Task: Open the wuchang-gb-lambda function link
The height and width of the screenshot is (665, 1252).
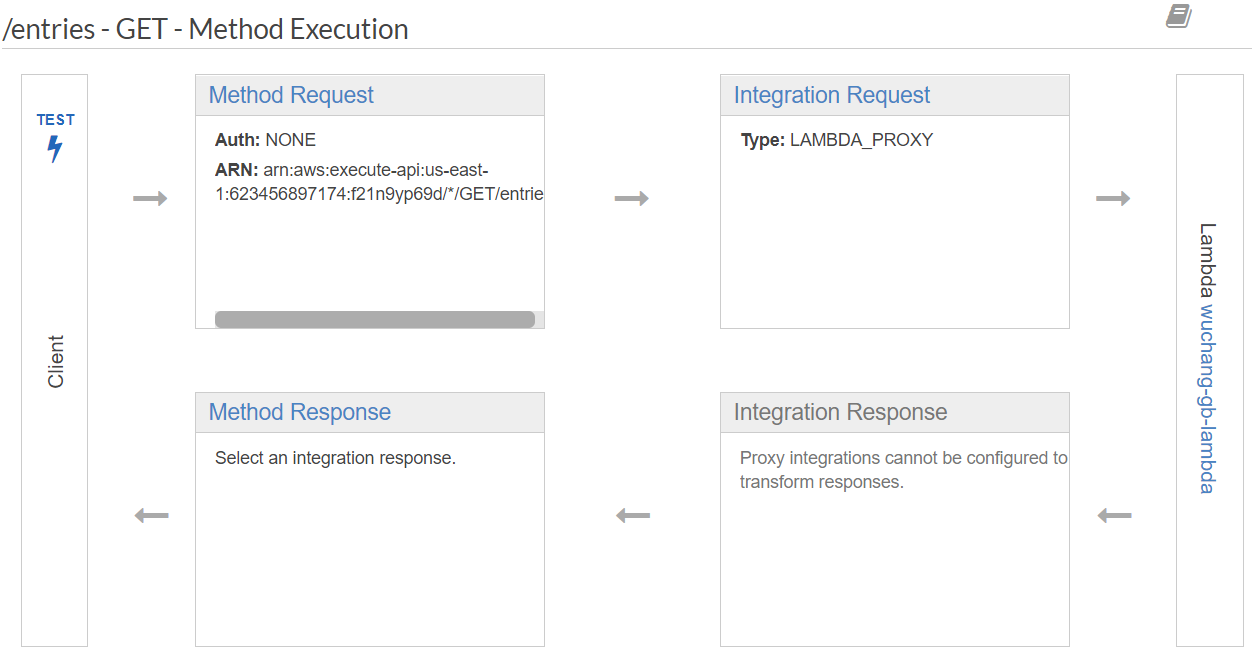Action: 1207,398
